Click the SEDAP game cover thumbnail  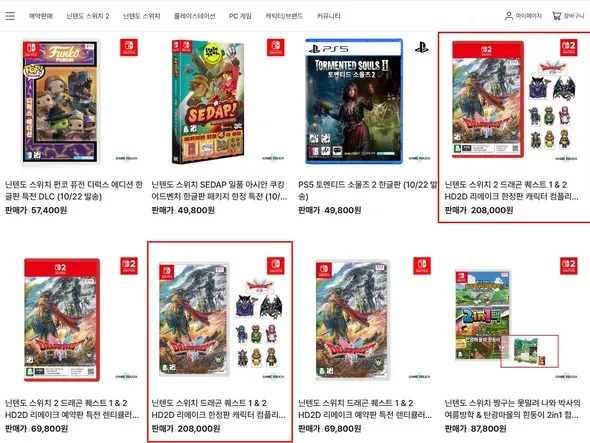(x=208, y=102)
